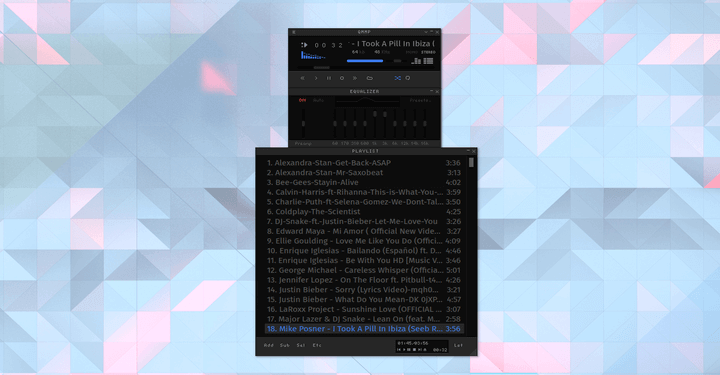Screen dimensions: 720x375
Task: Select track 9 Ellie Goulding - Love Me Like You Do
Action: pyautogui.click(x=364, y=241)
